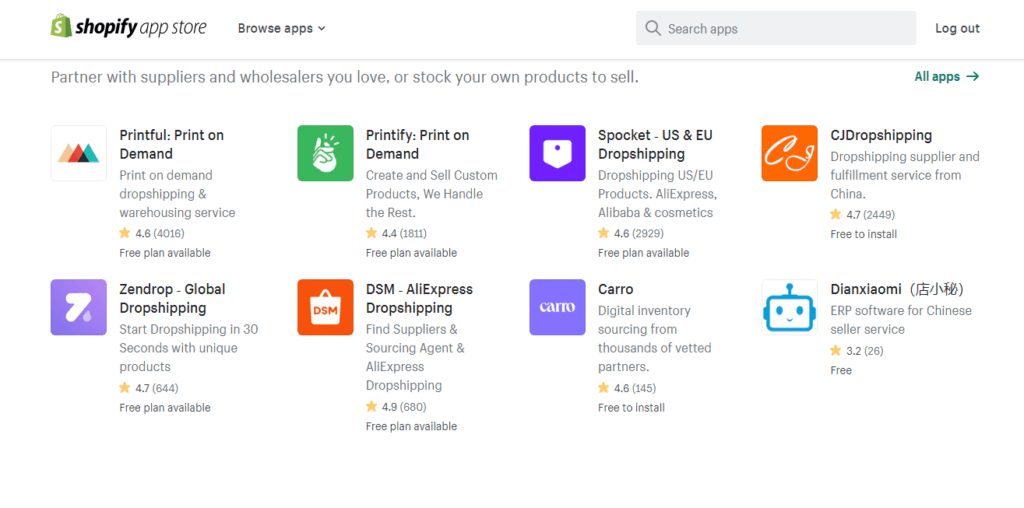Screen dimensions: 1024x508
Task: Open the CJDropshipping title link
Action: click(x=881, y=135)
